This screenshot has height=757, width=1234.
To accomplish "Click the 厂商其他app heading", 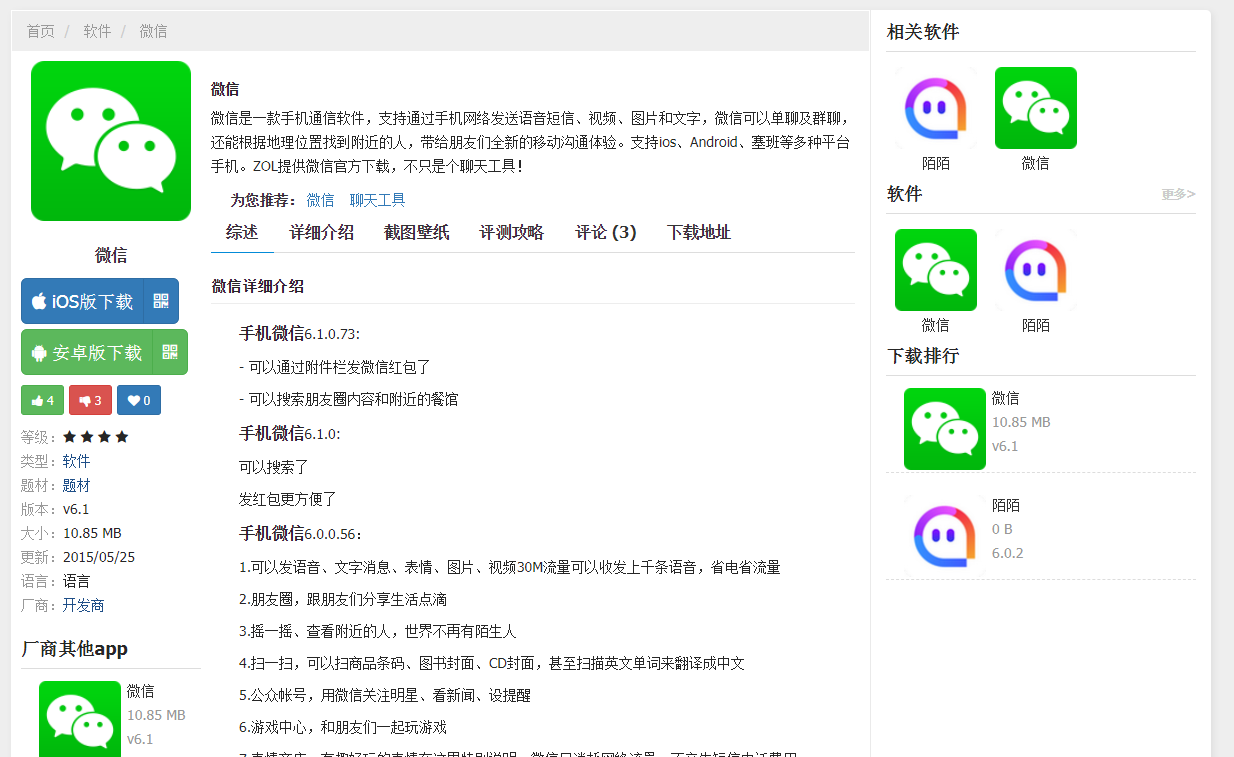I will (x=75, y=649).
